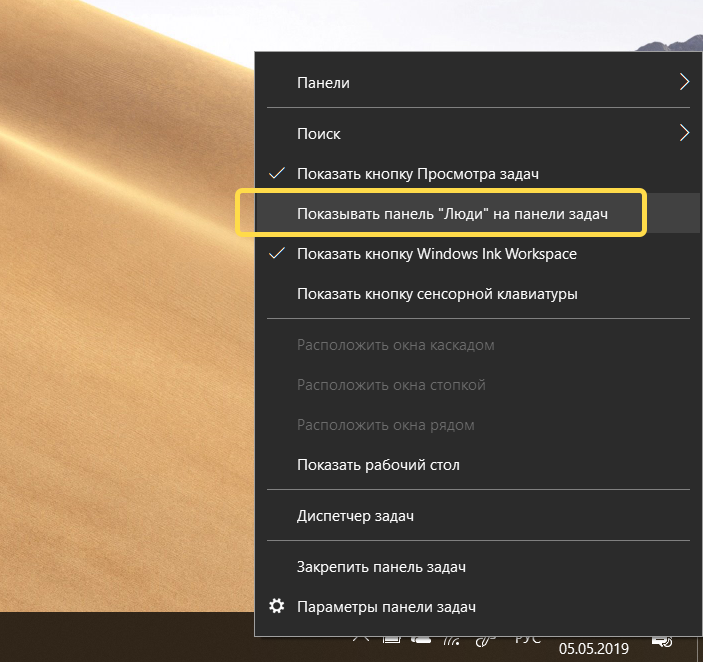Enable Показать кнопку сенсорной клавиатуры
Viewport: 703px width, 662px height.
(437, 294)
